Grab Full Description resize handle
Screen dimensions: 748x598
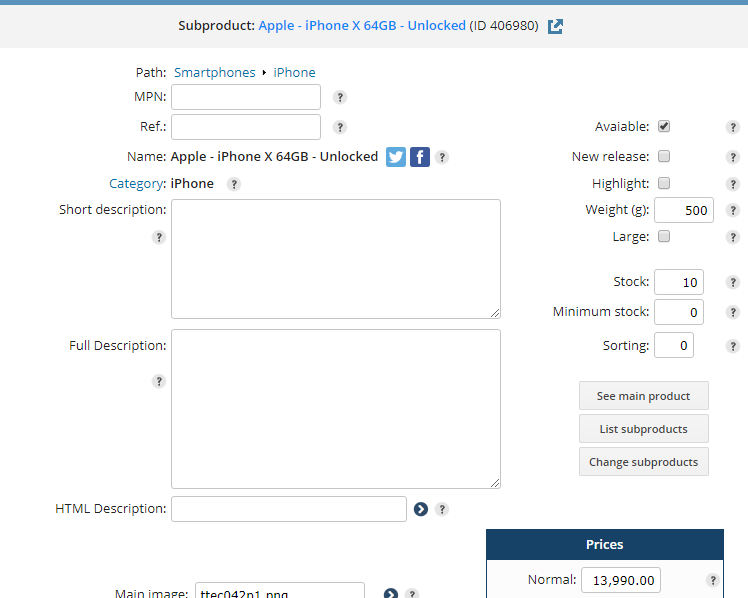pos(495,483)
